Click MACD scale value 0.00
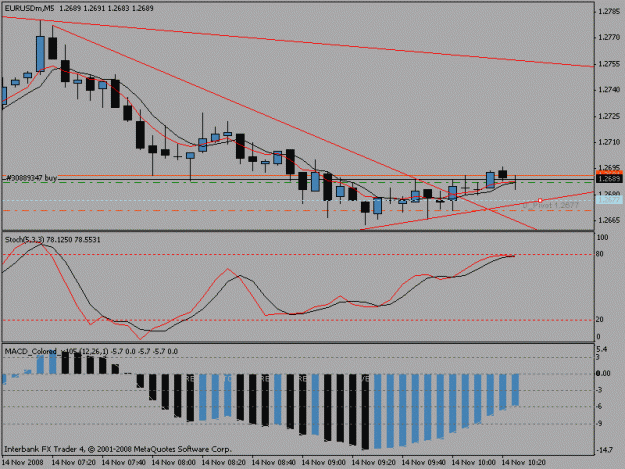 click(x=603, y=373)
